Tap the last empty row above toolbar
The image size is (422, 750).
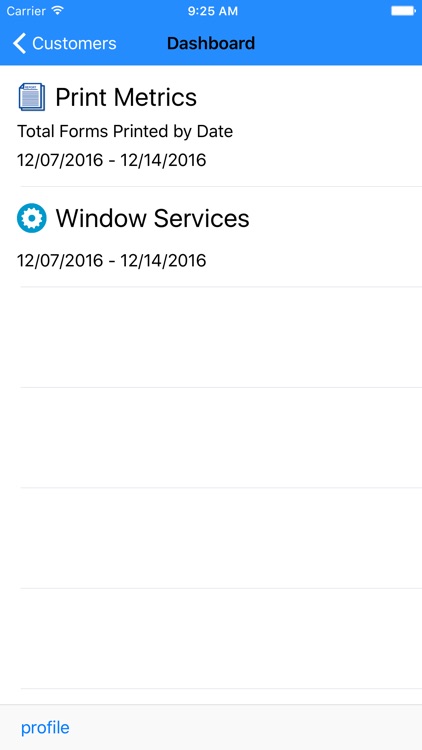point(211,639)
